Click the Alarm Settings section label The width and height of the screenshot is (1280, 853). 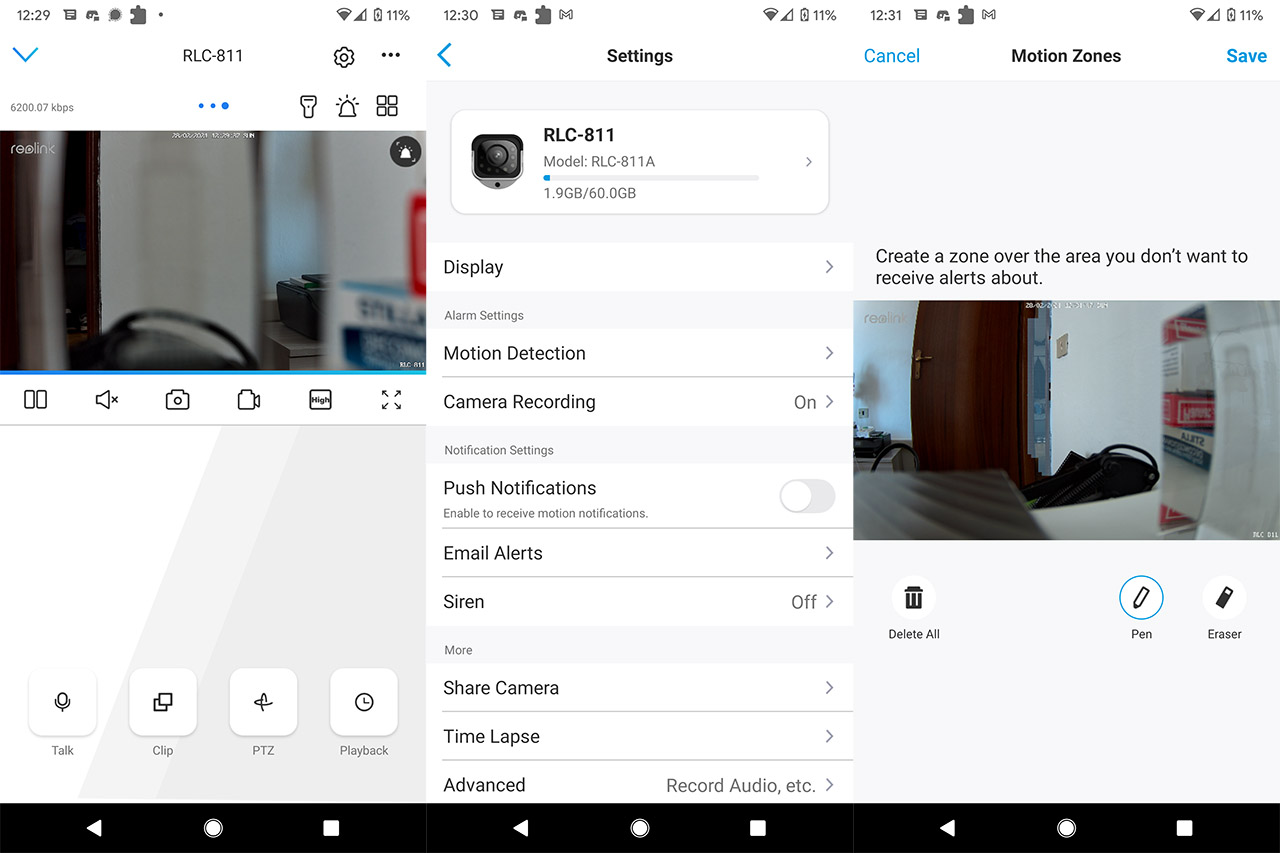click(x=484, y=315)
